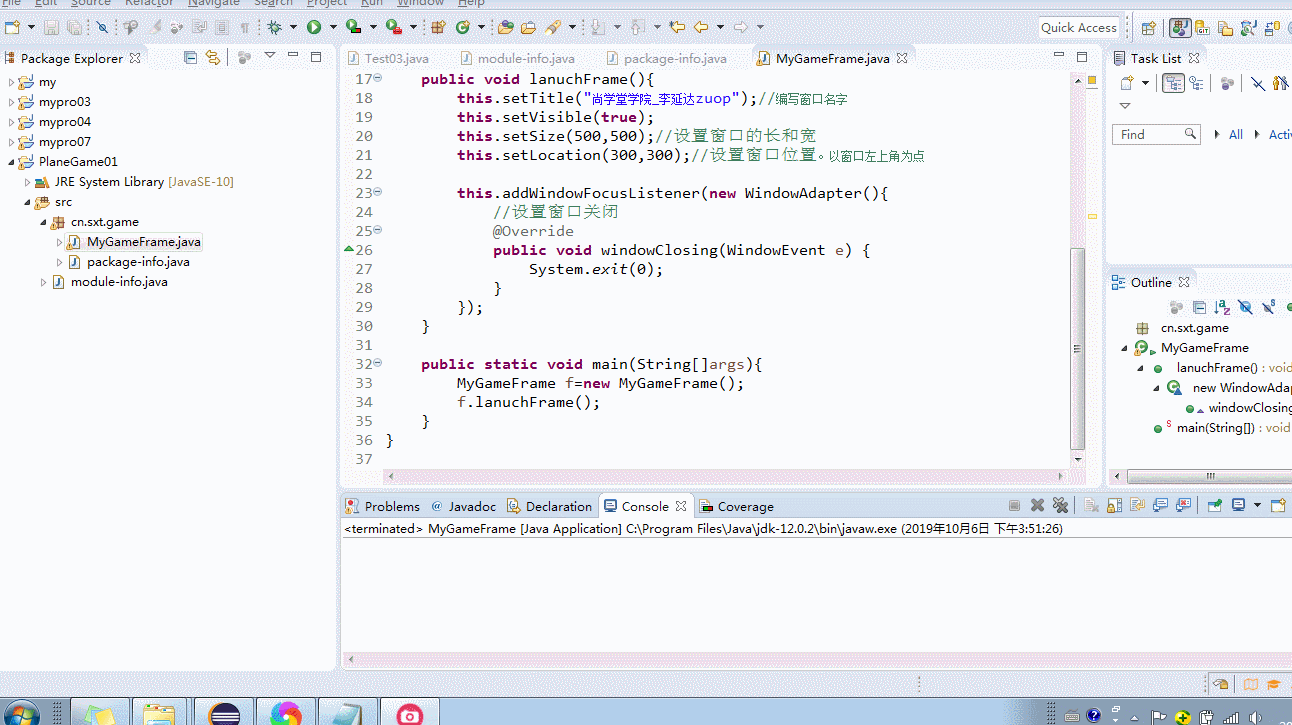
Task: Click the Eclipse icon on taskbar
Action: [225, 714]
